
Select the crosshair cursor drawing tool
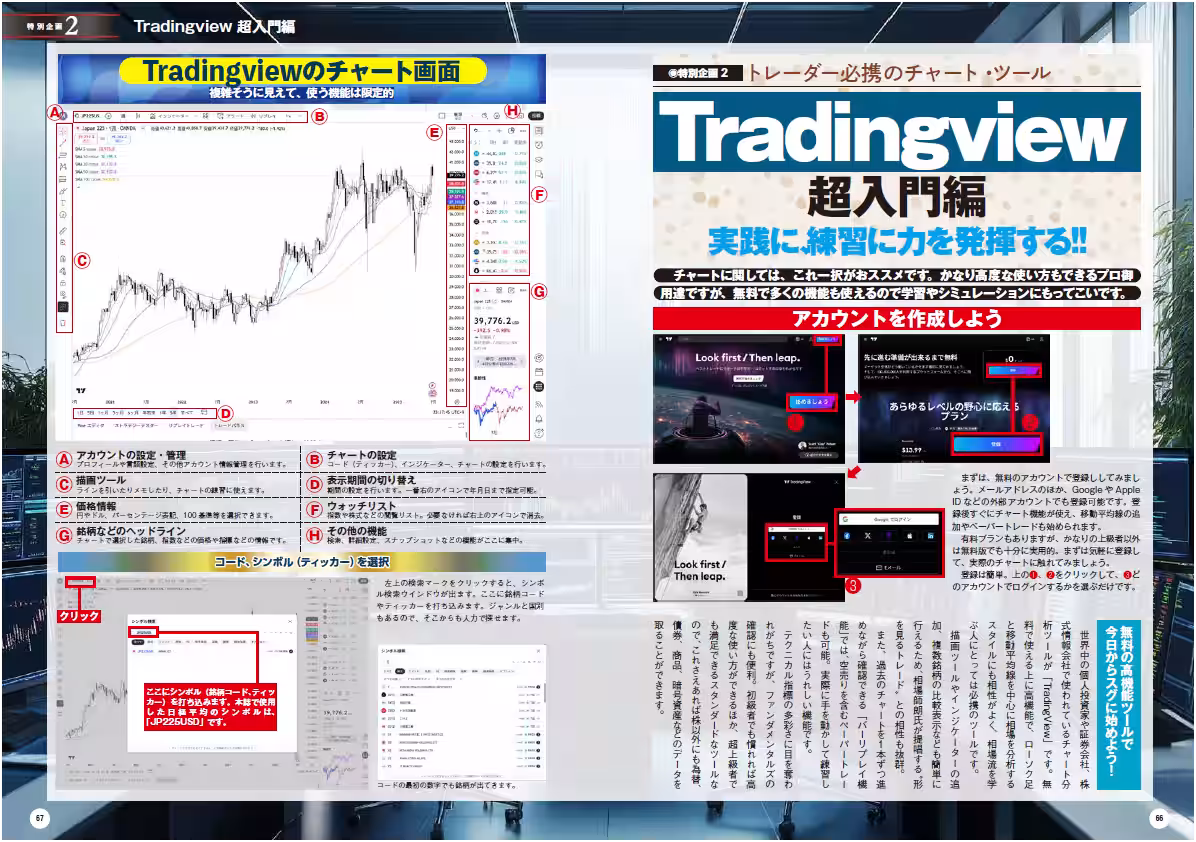pyautogui.click(x=63, y=132)
